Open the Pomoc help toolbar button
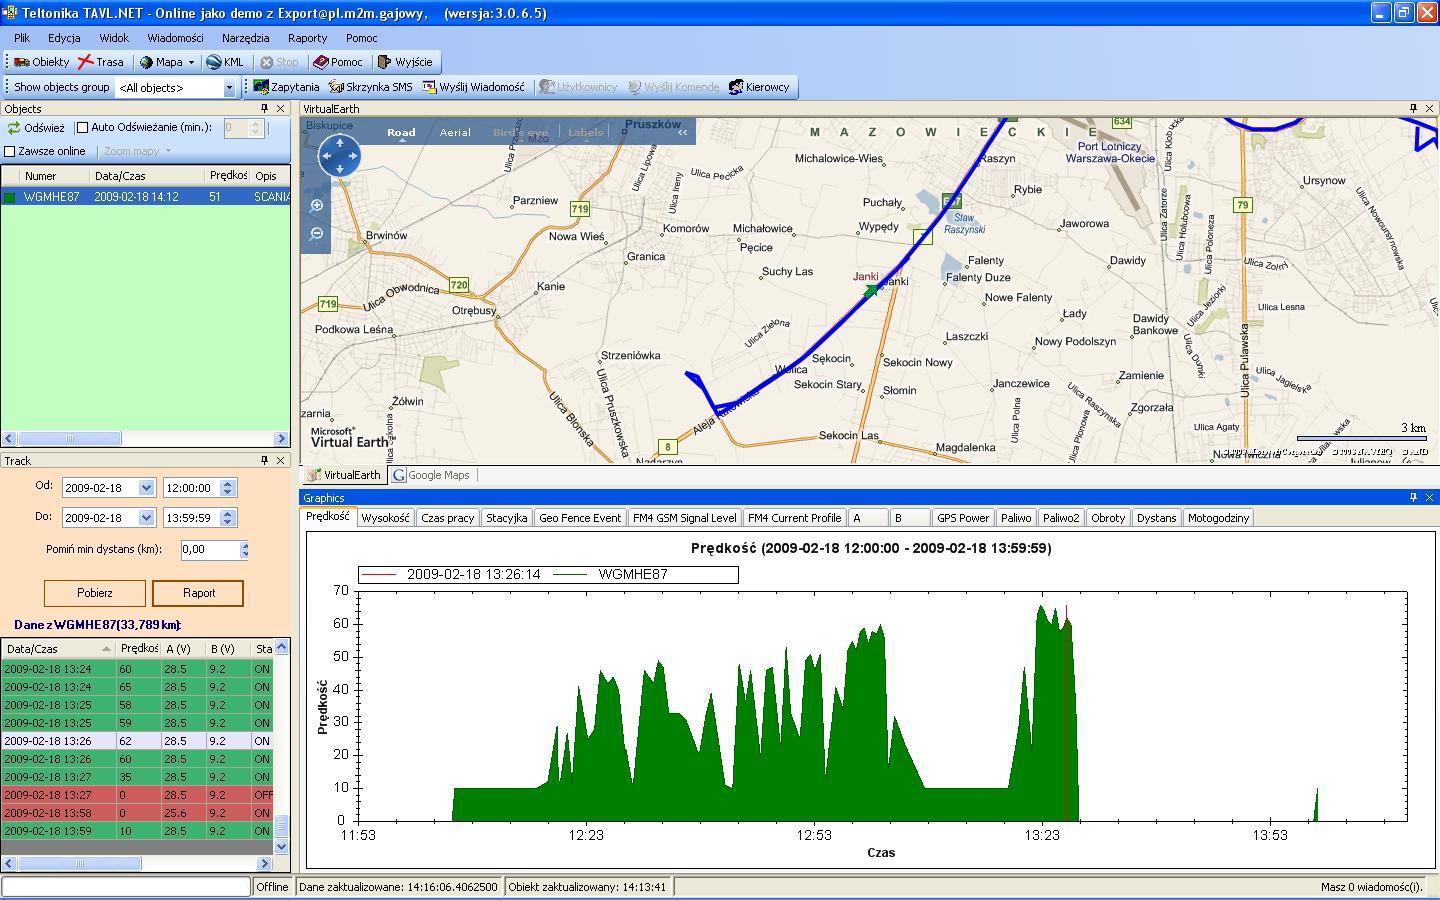The image size is (1440, 900). pyautogui.click(x=337, y=62)
